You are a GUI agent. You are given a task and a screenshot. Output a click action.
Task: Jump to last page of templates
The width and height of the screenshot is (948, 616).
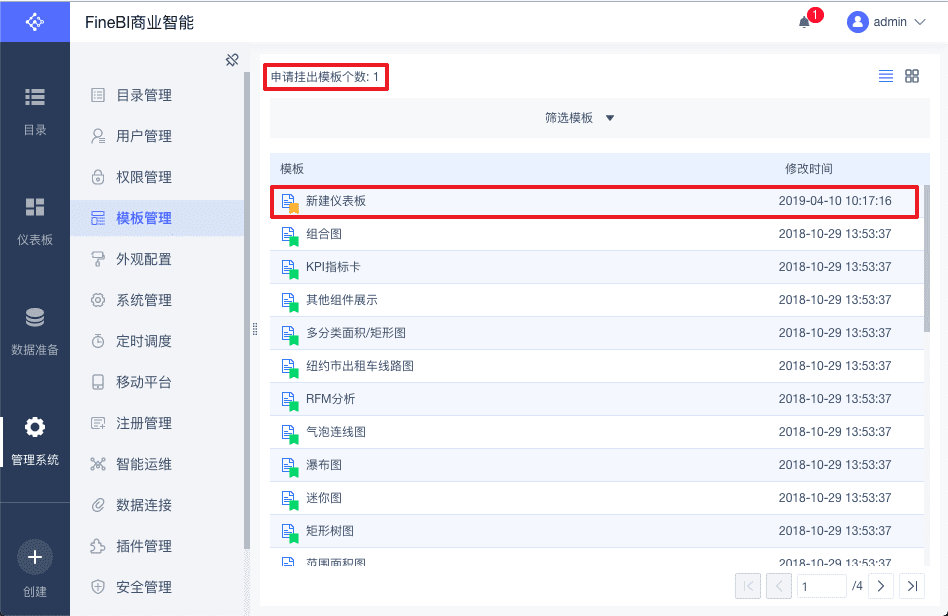(912, 586)
